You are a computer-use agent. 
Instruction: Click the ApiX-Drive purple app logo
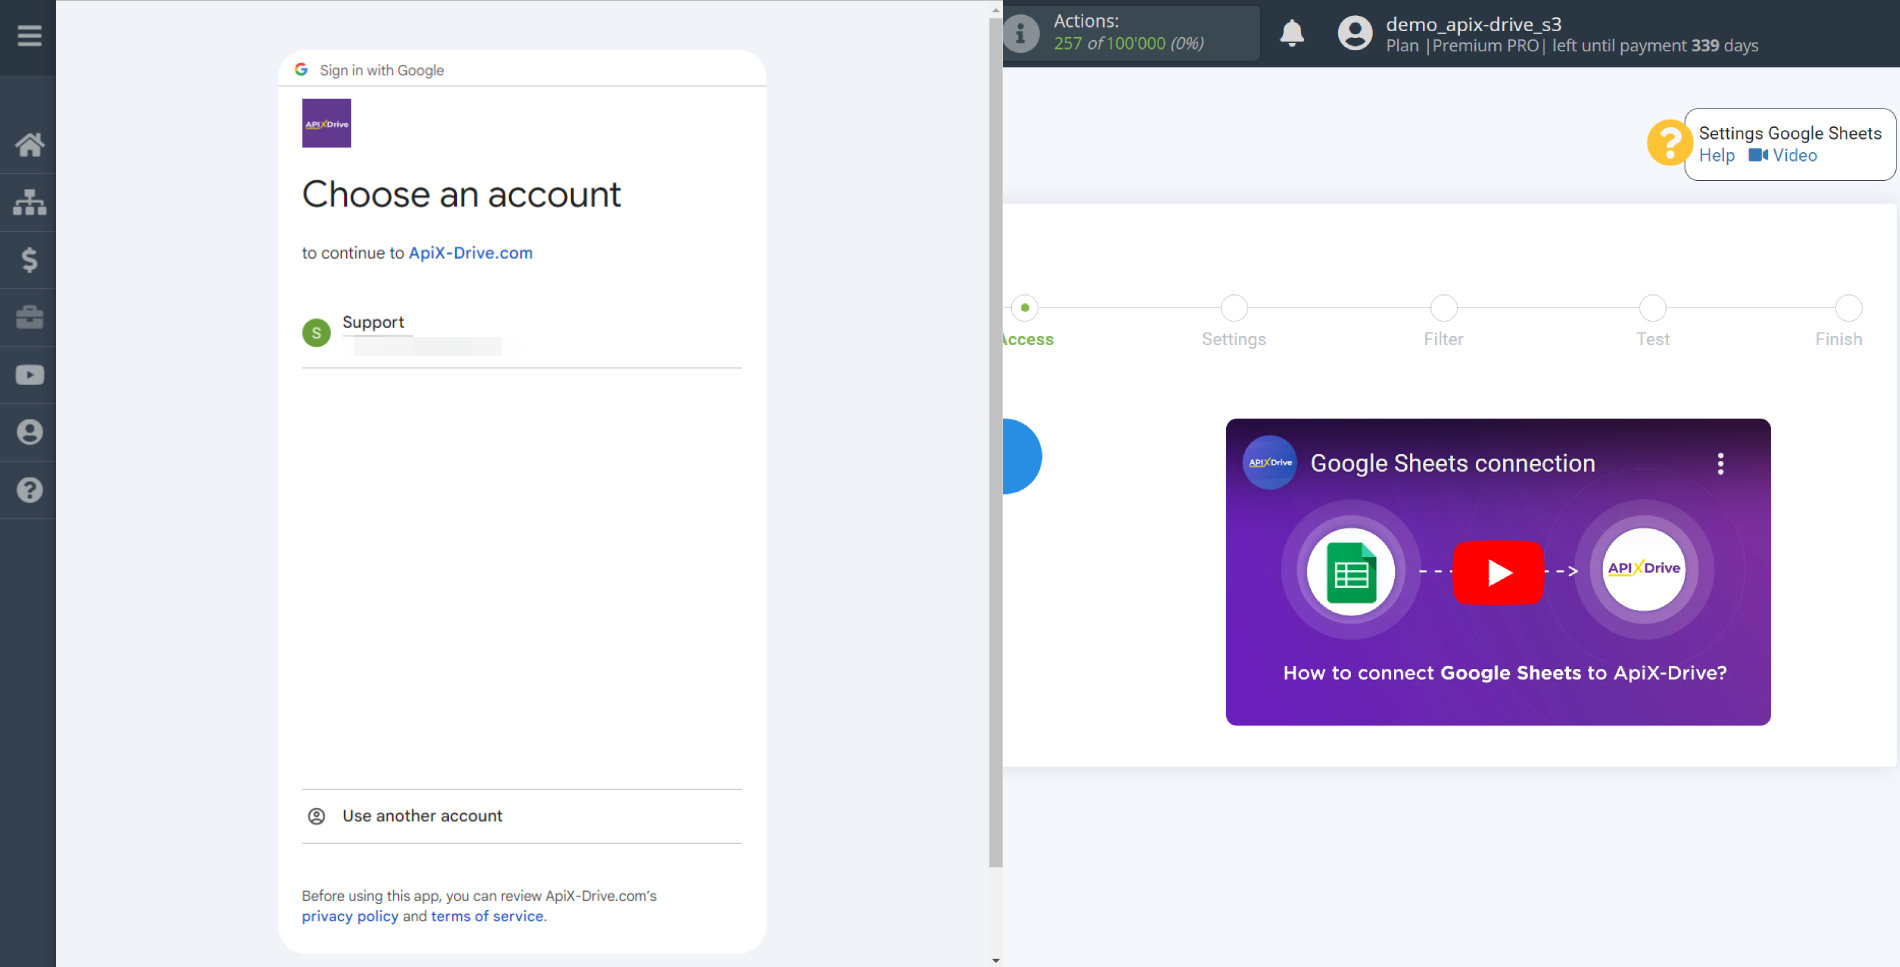coord(327,123)
